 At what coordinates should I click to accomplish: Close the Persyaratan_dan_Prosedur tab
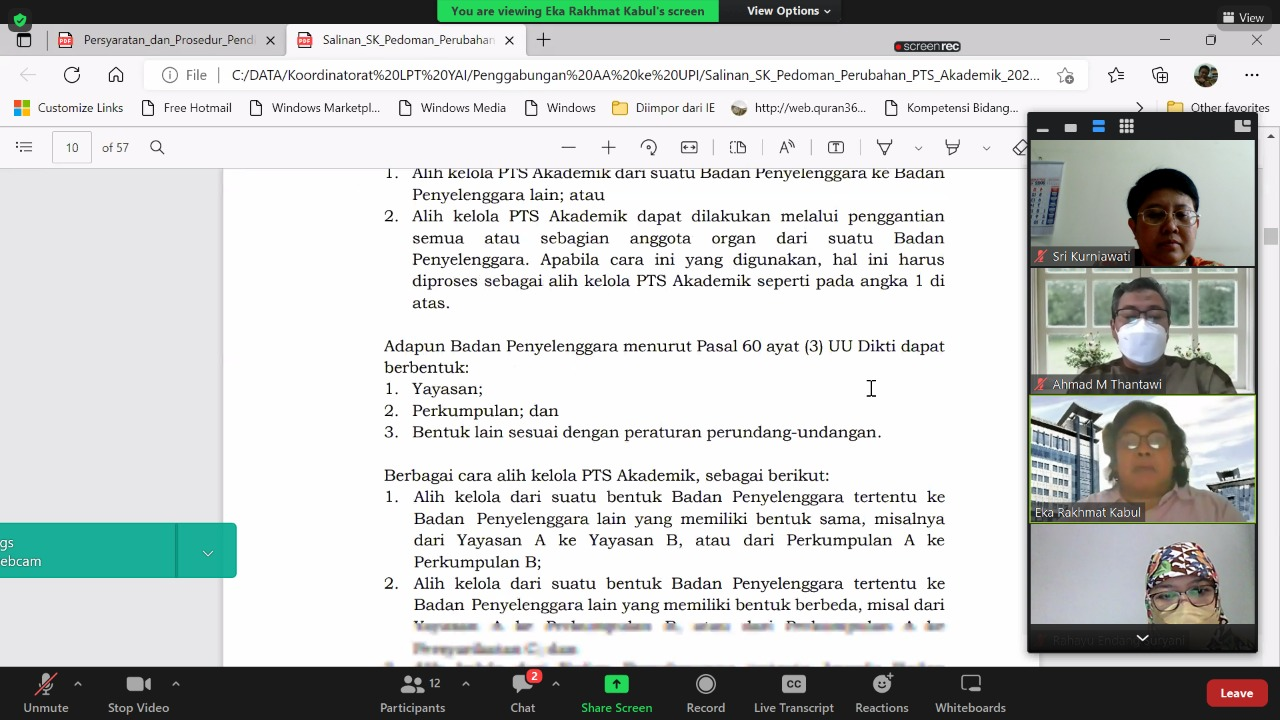pyautogui.click(x=270, y=40)
